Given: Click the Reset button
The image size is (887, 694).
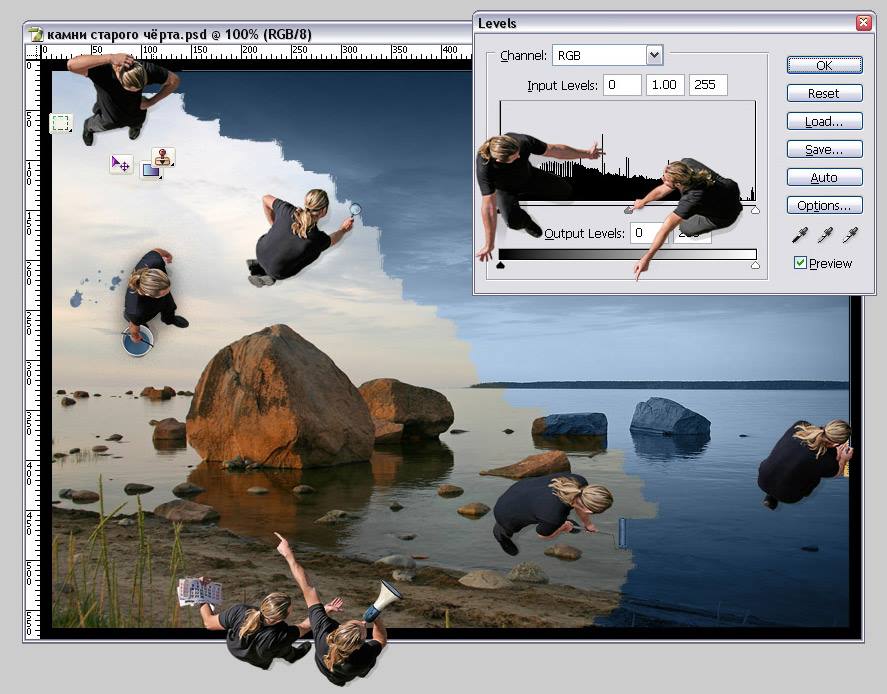Looking at the screenshot, I should pyautogui.click(x=823, y=93).
